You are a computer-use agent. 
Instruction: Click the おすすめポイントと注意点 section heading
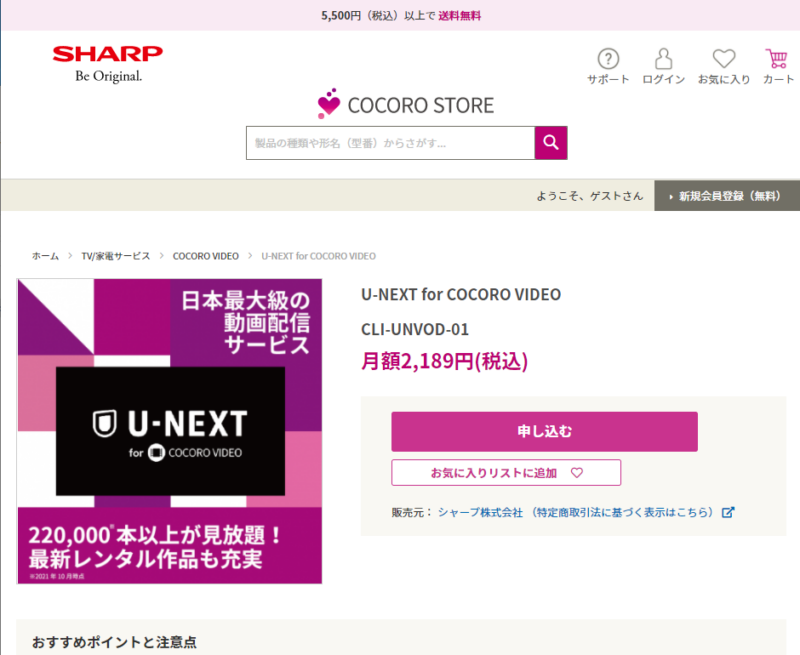[x=113, y=640]
